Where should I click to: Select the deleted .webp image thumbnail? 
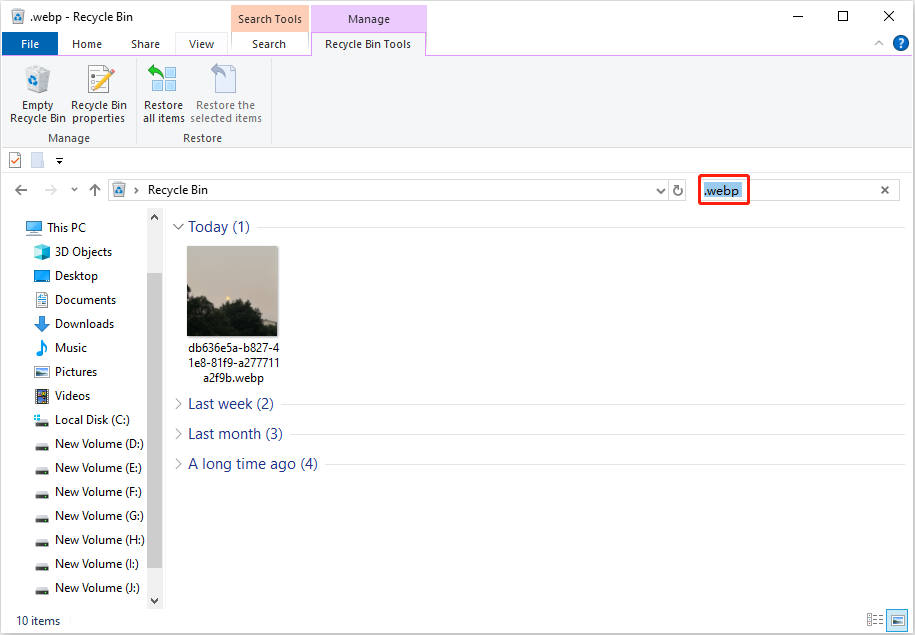tap(232, 291)
